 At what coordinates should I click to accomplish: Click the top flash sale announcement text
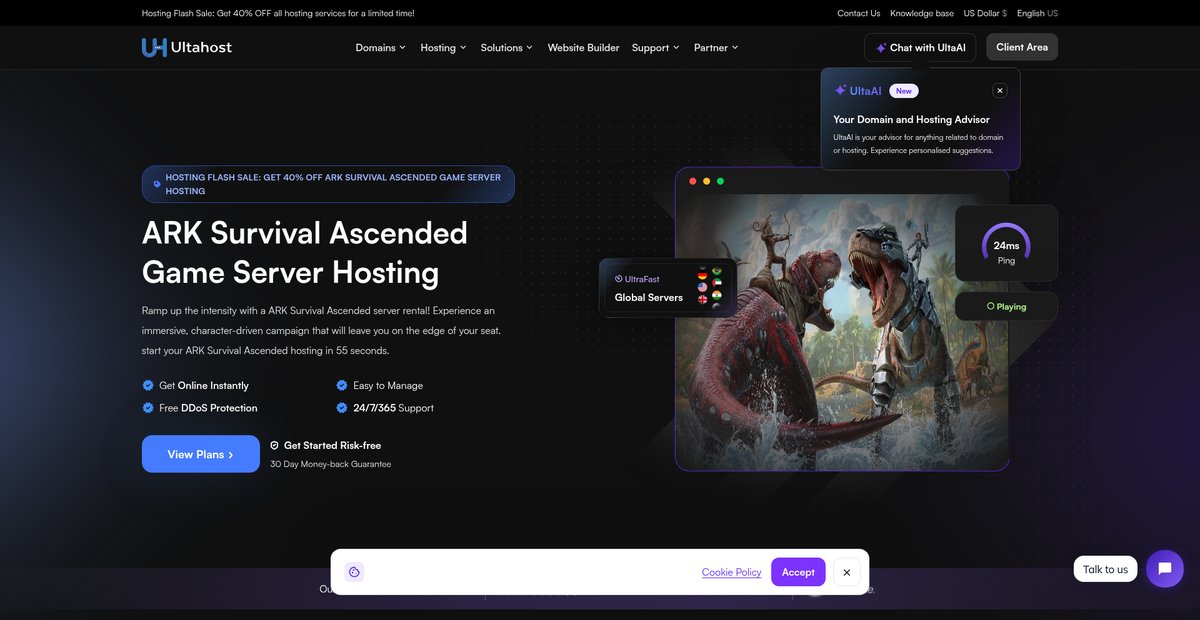click(x=278, y=13)
